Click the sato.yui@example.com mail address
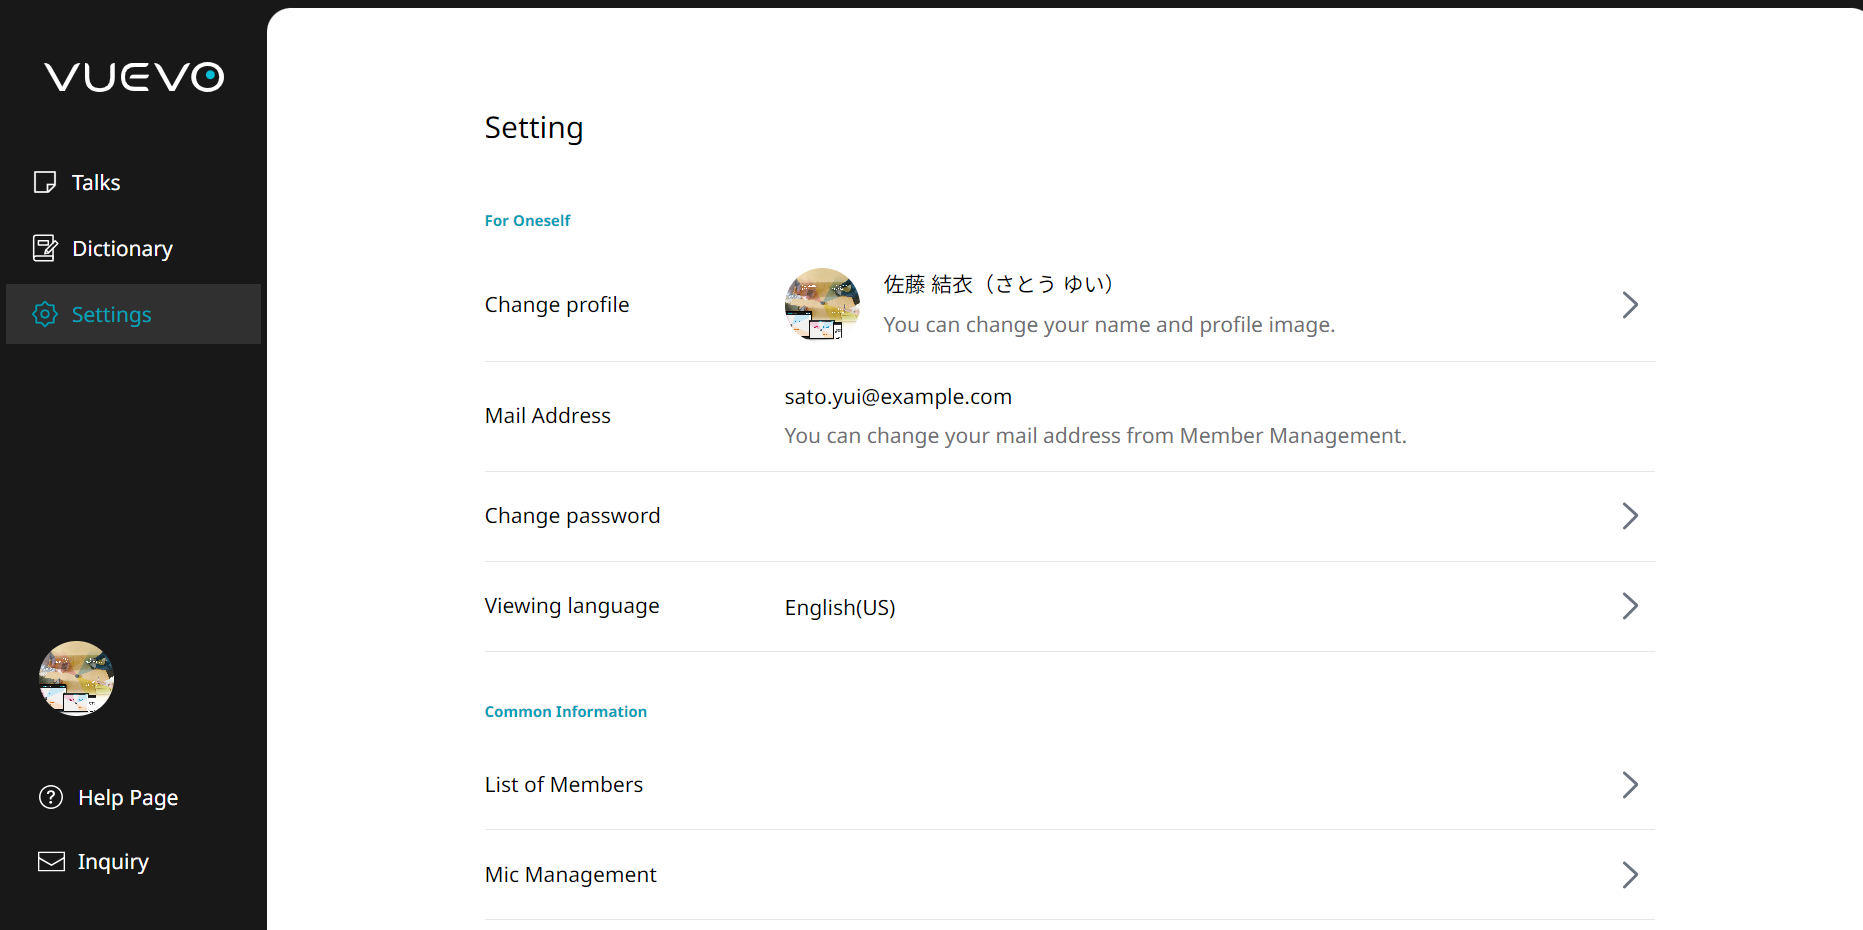Image resolution: width=1863 pixels, height=930 pixels. 898,397
